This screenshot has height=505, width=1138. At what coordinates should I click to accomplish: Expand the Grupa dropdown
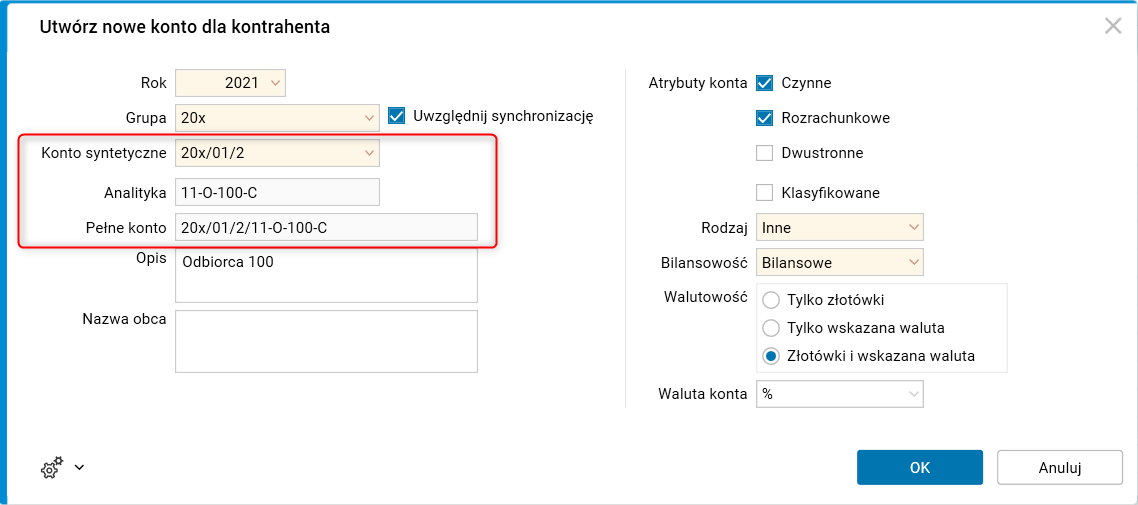(369, 118)
